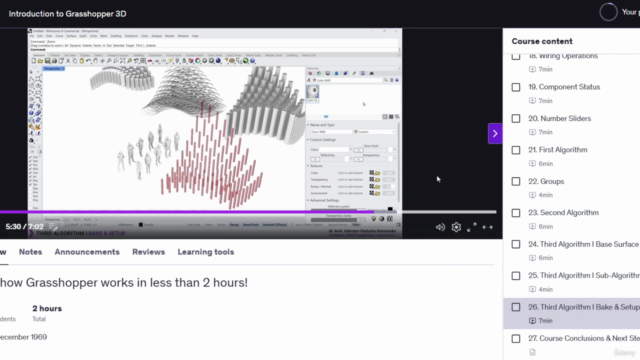Seek on the purple video progress bar
Image resolution: width=640 pixels, height=360 pixels.
(x=248, y=212)
